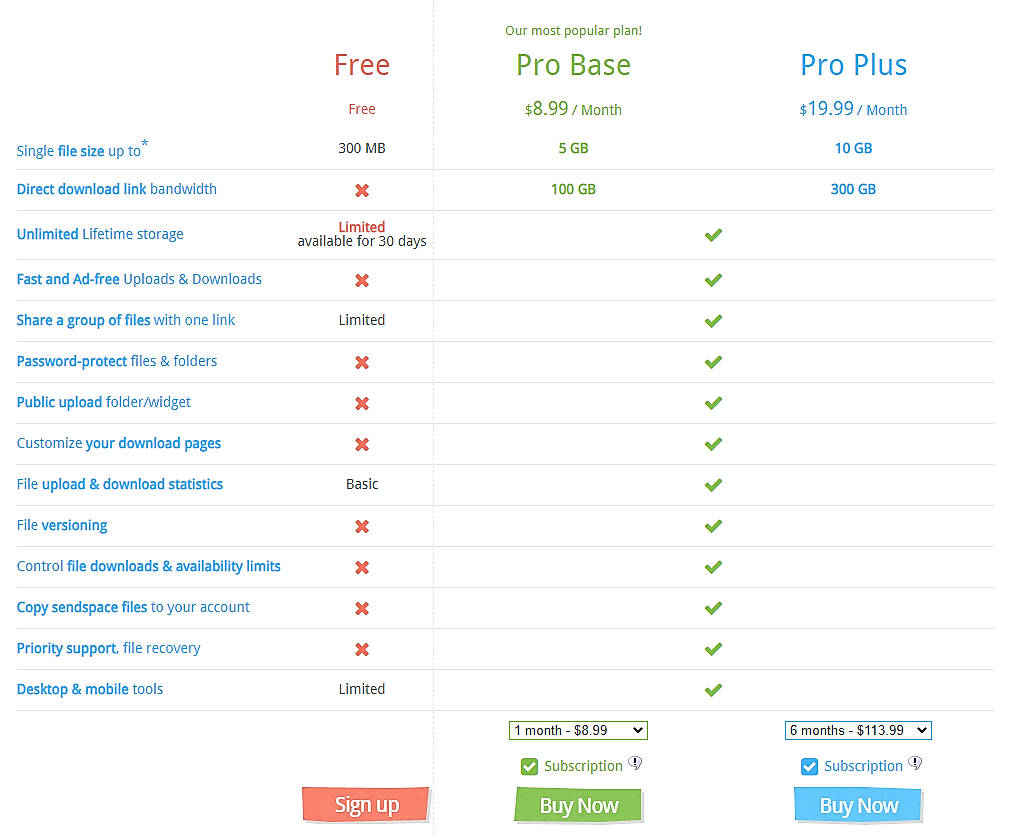Disable the Pro Plus Subscription checkbox
The height and width of the screenshot is (837, 1009).
pos(808,766)
